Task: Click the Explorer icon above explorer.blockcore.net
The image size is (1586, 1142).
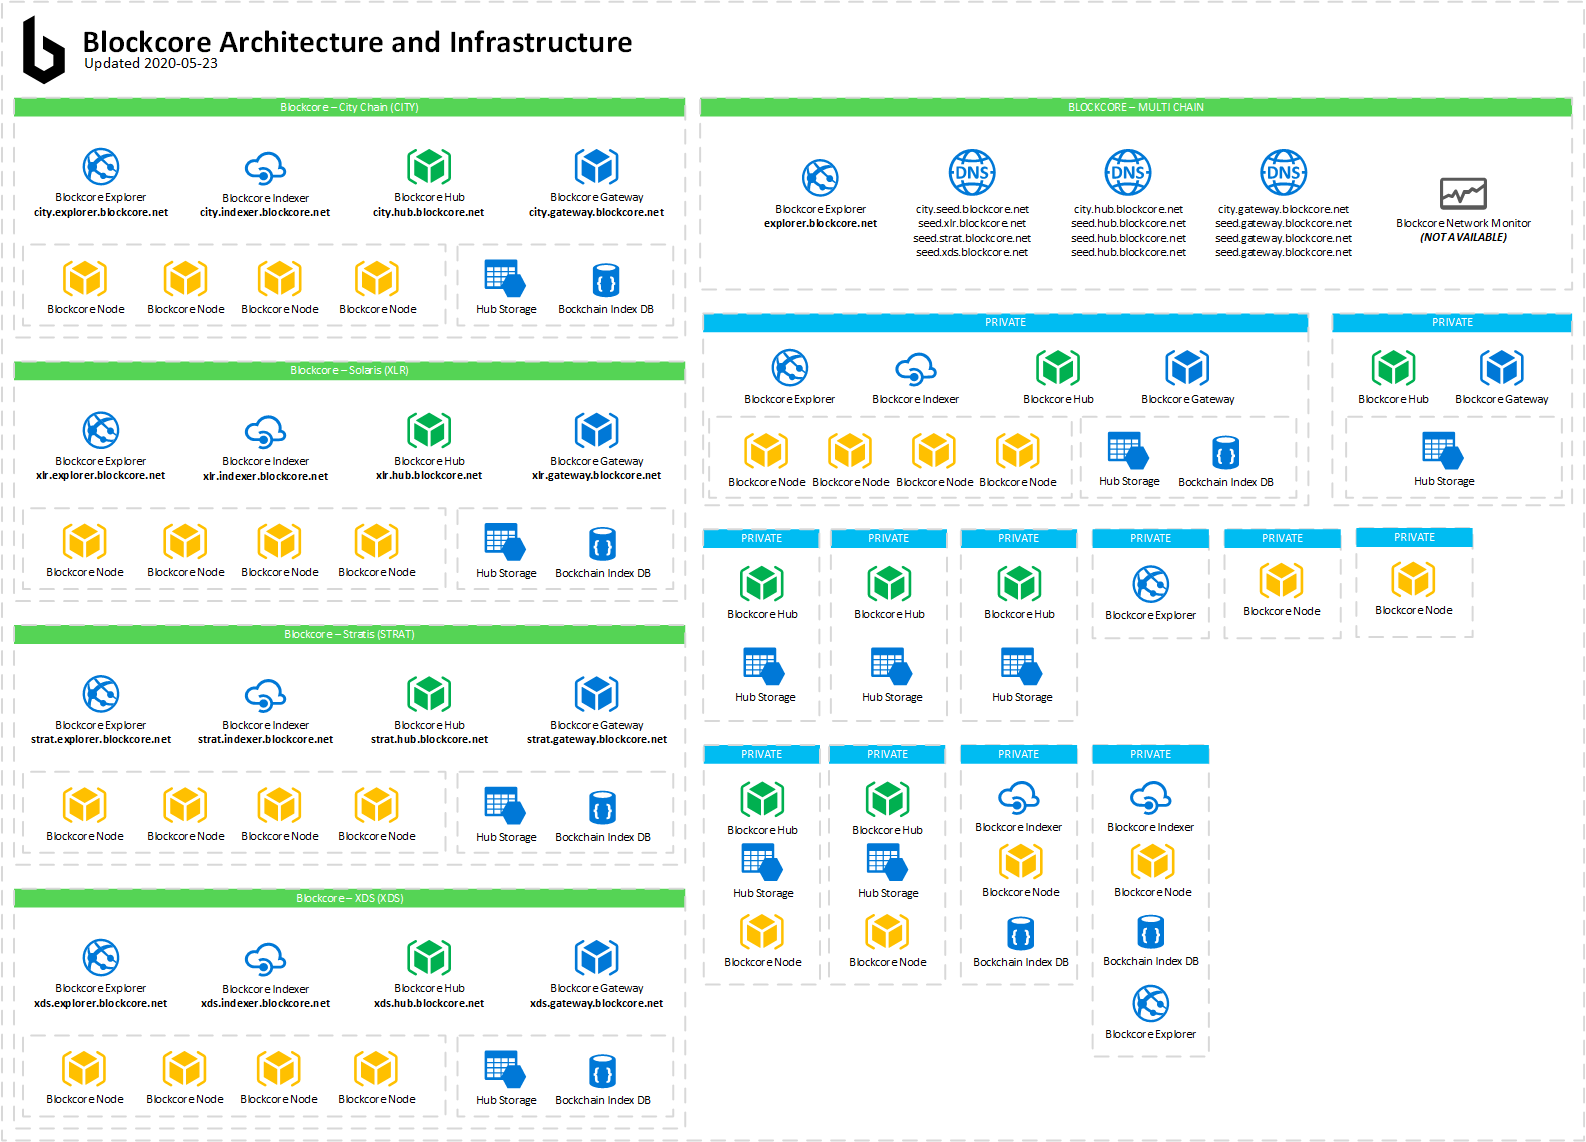Action: 820,178
